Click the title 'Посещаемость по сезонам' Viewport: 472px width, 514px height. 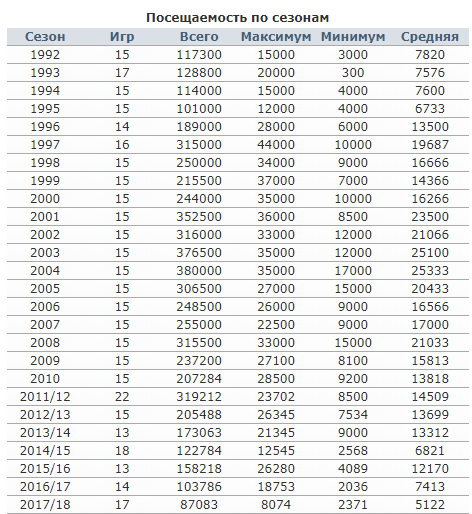click(238, 18)
